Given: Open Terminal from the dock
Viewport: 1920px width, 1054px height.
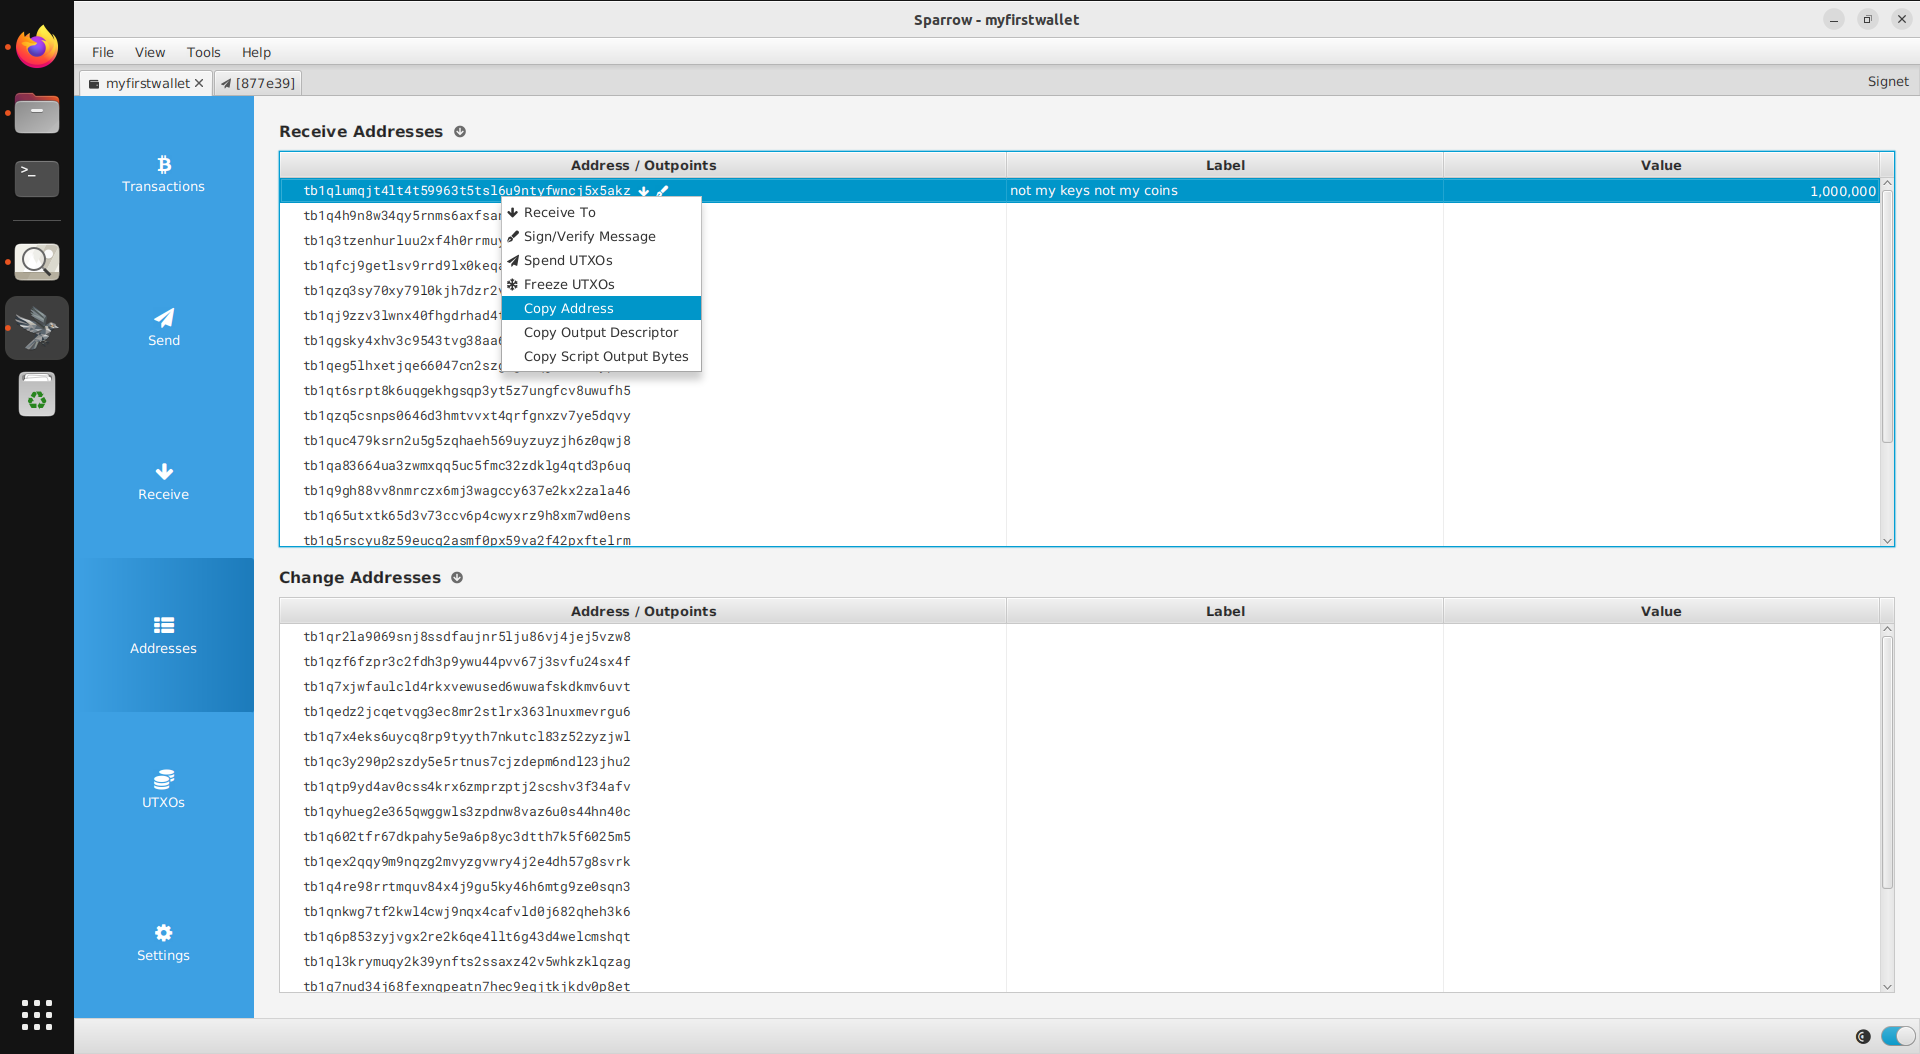Looking at the screenshot, I should 37,178.
